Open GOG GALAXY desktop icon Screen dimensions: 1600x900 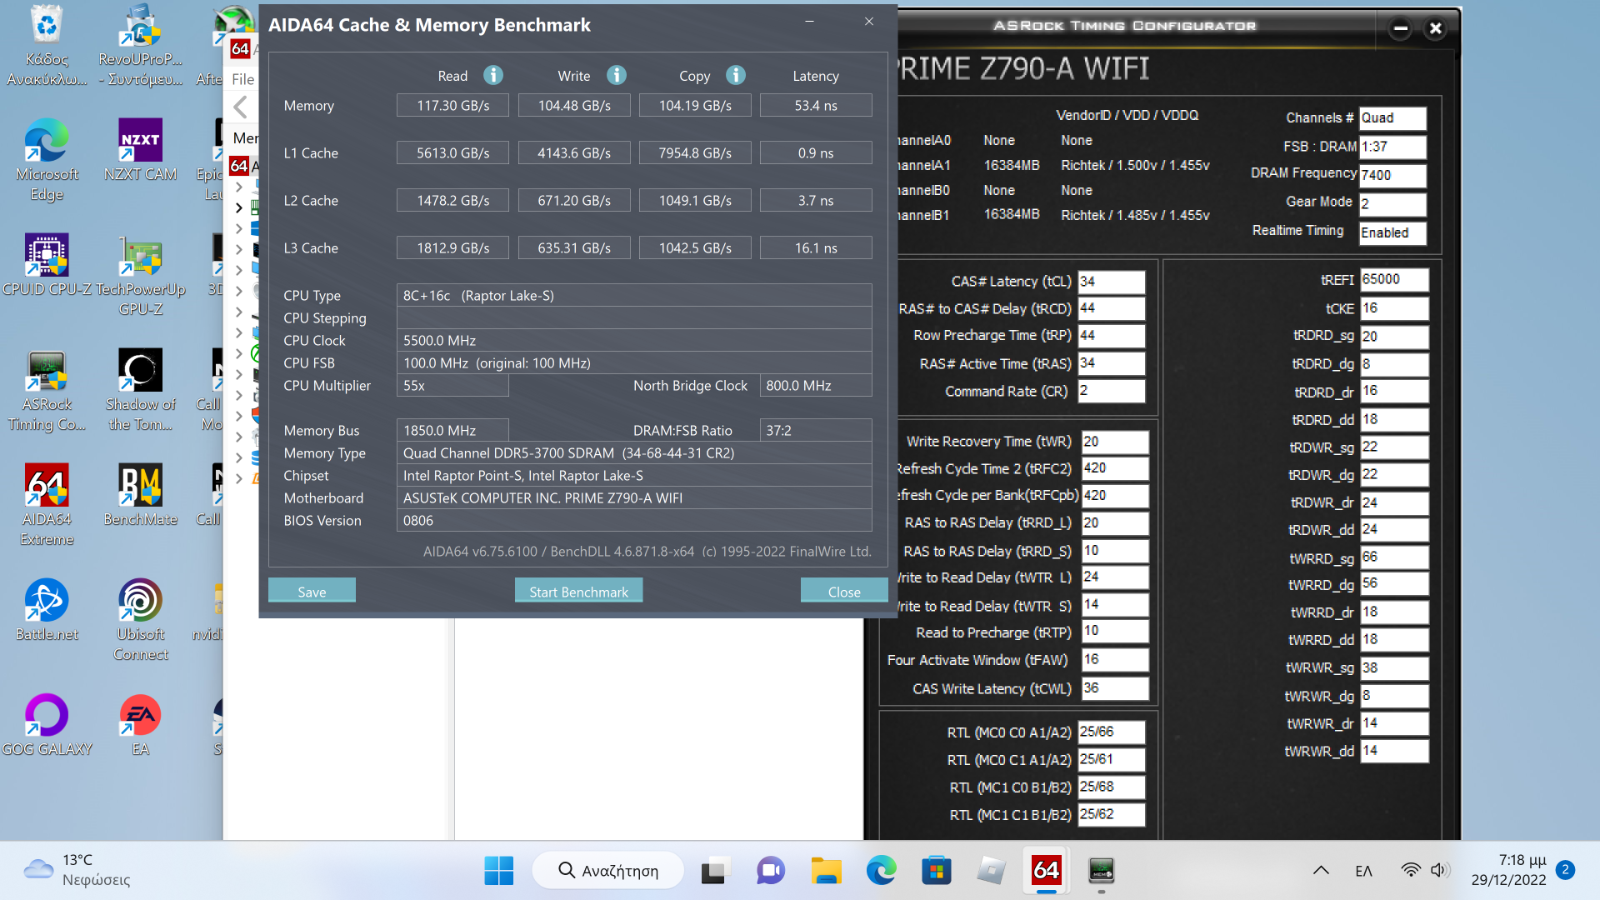pos(46,725)
